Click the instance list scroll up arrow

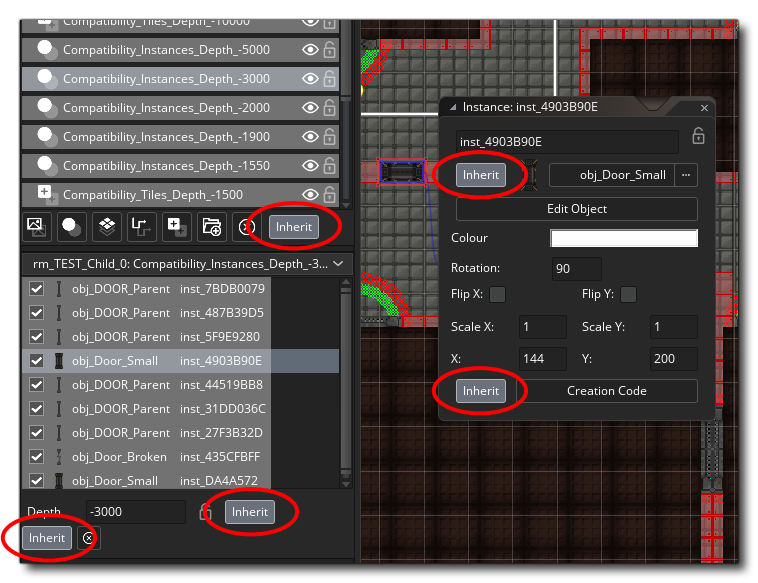point(346,282)
